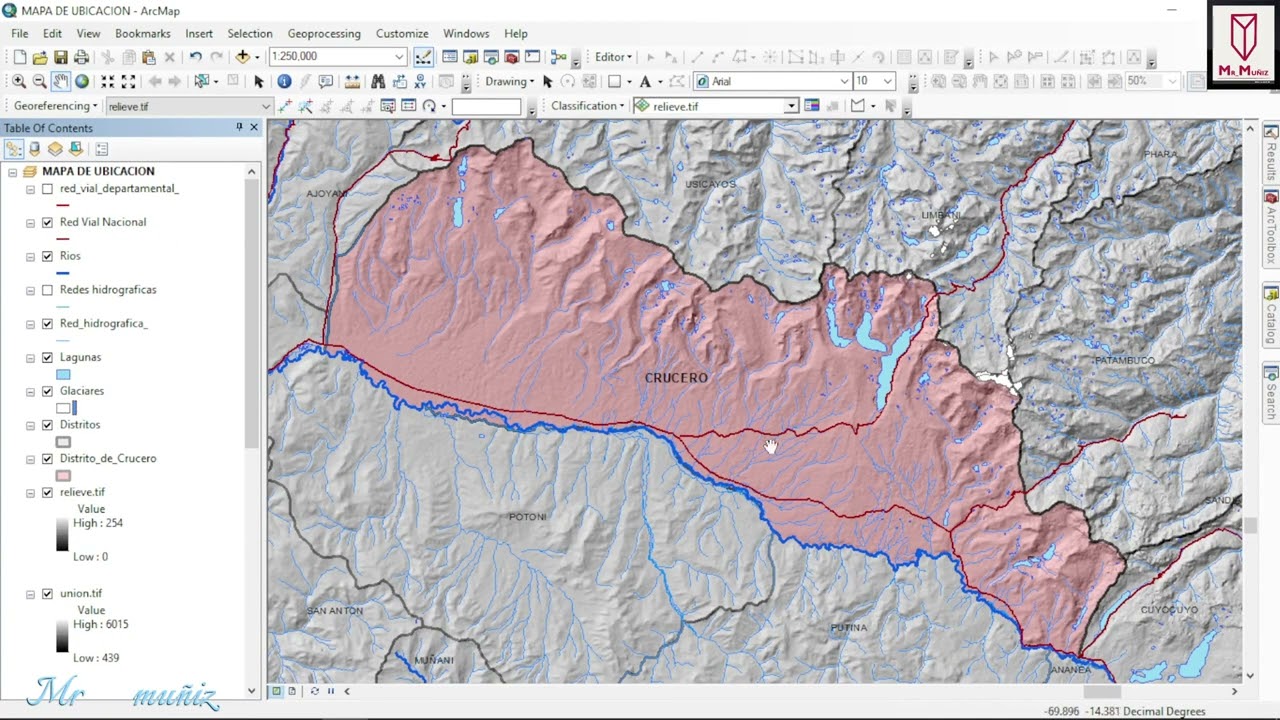
Task: Toggle the Rios layer visibility
Action: [x=47, y=256]
